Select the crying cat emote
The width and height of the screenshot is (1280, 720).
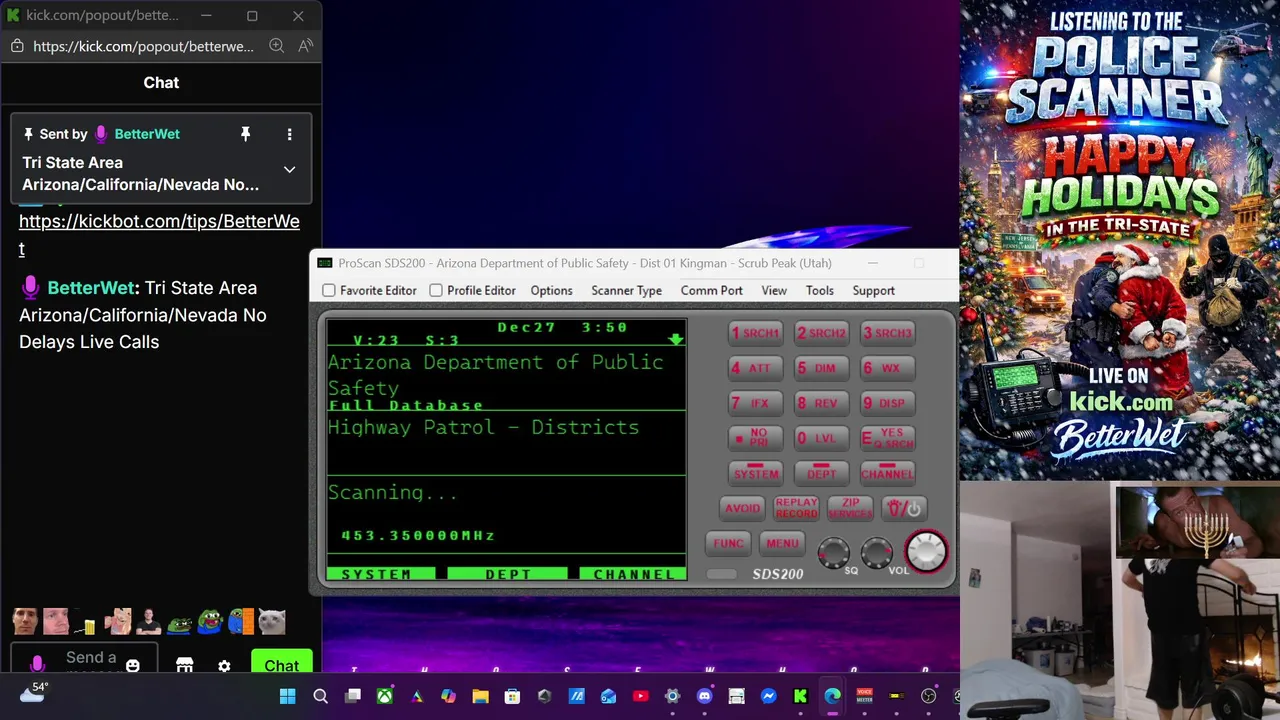tap(271, 622)
